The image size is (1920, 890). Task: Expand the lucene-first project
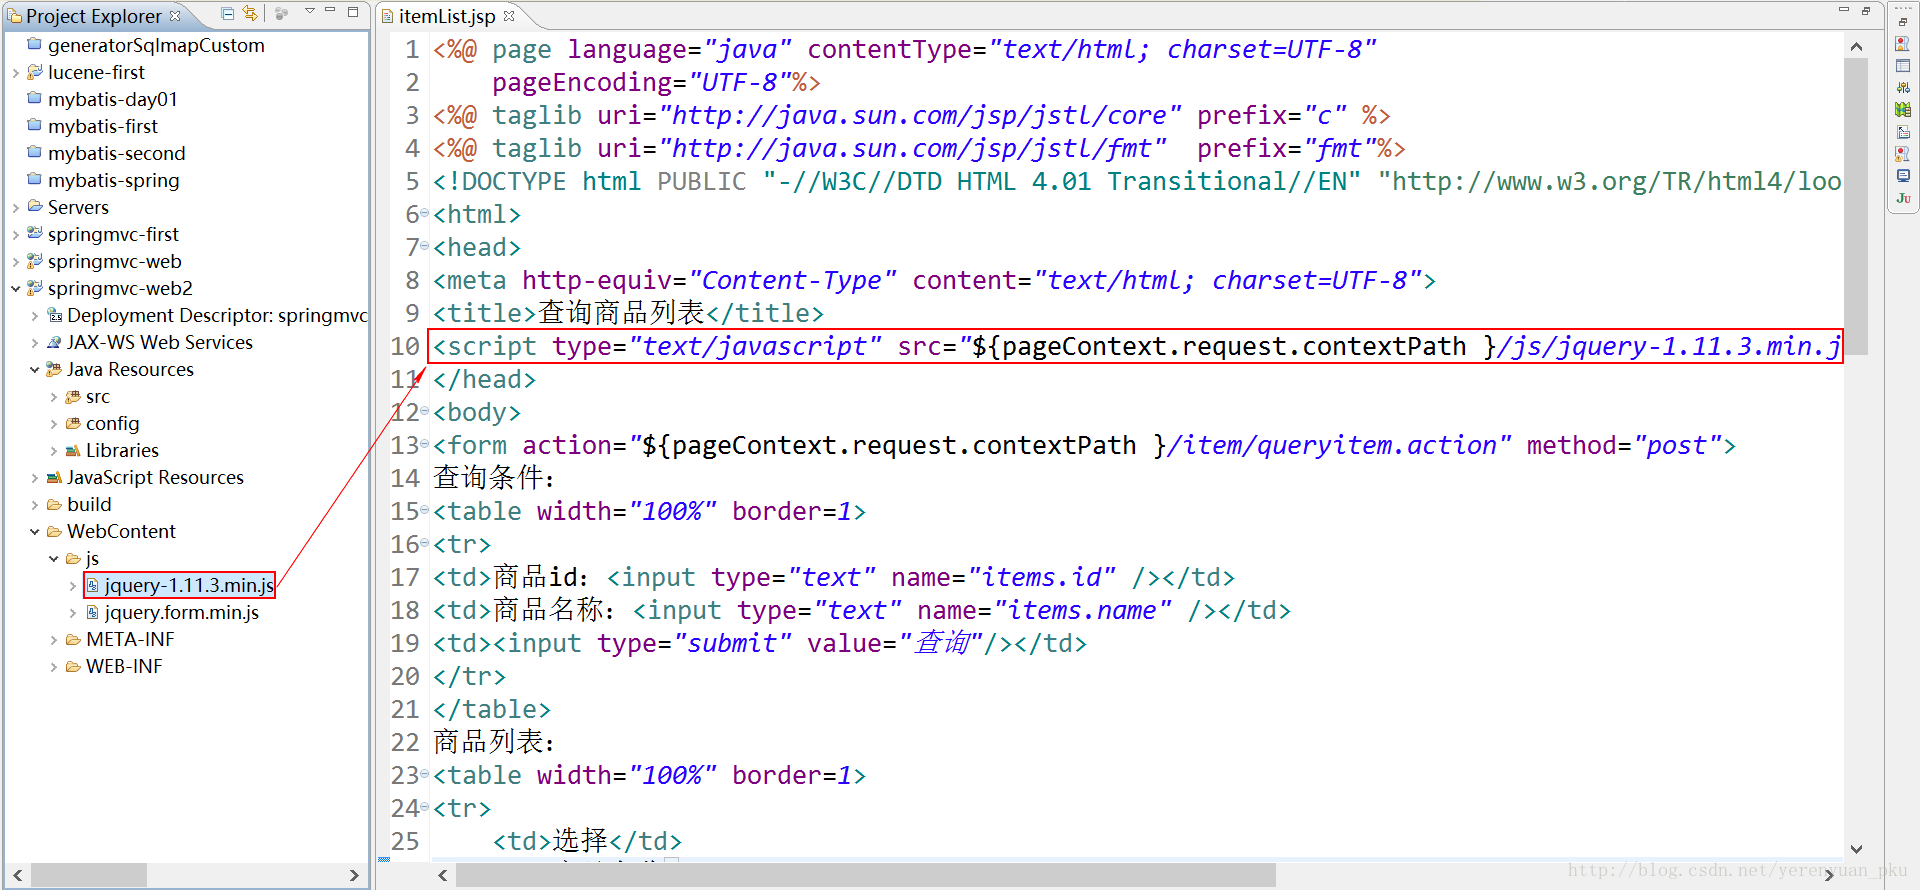point(15,72)
